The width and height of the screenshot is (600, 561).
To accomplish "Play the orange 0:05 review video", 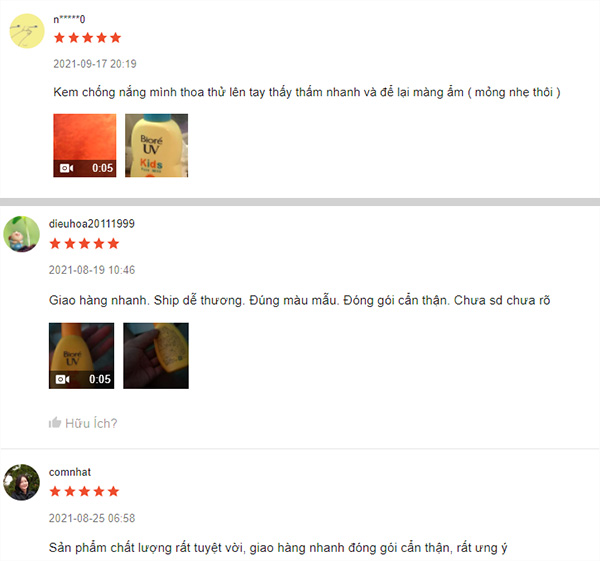I will 85,145.
